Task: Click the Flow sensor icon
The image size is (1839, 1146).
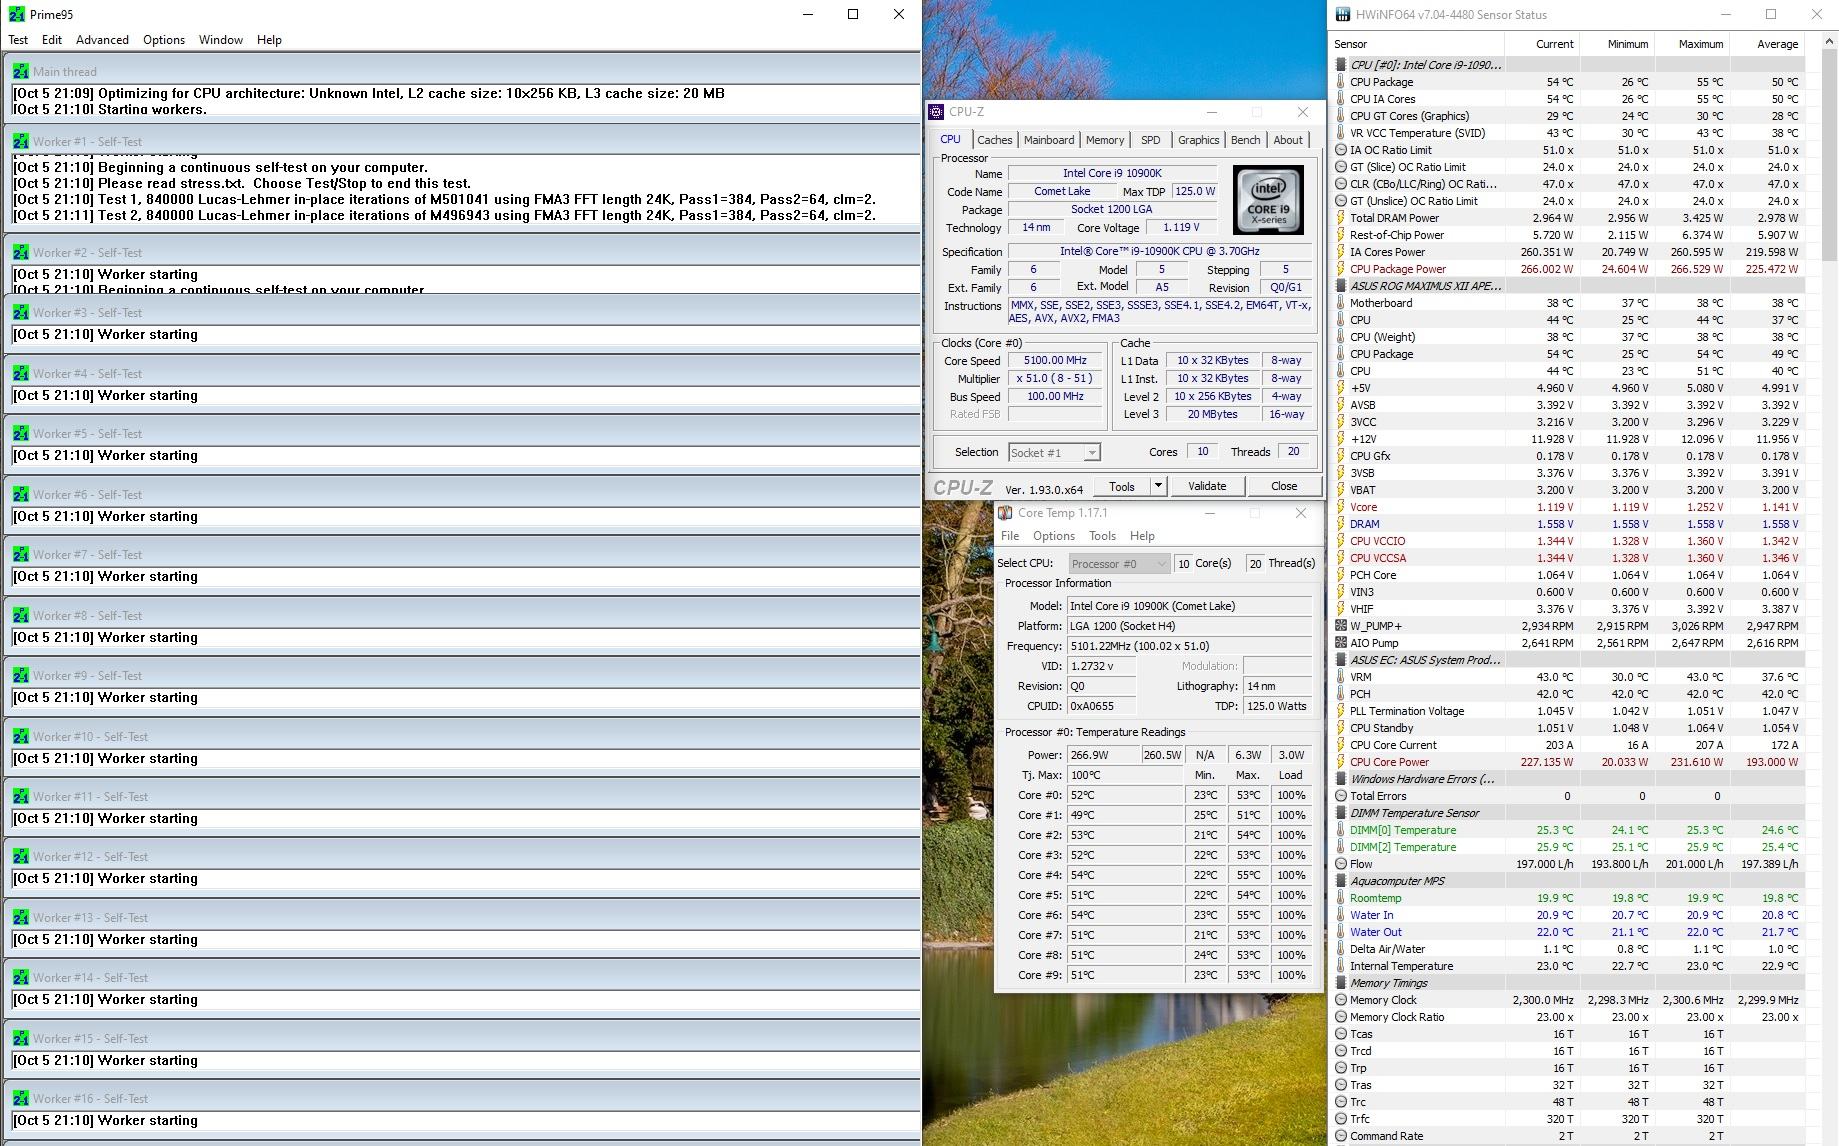Action: 1341,864
